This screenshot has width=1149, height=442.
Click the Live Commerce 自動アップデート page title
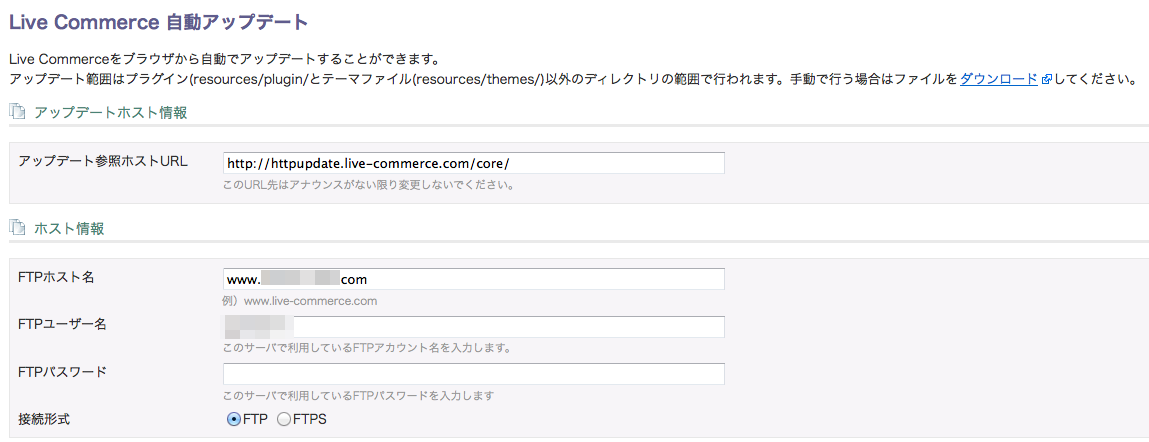(158, 22)
